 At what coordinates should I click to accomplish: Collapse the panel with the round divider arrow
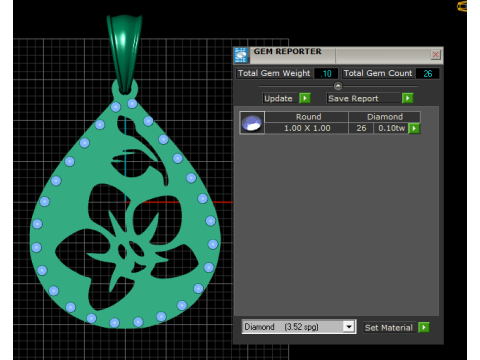338,86
